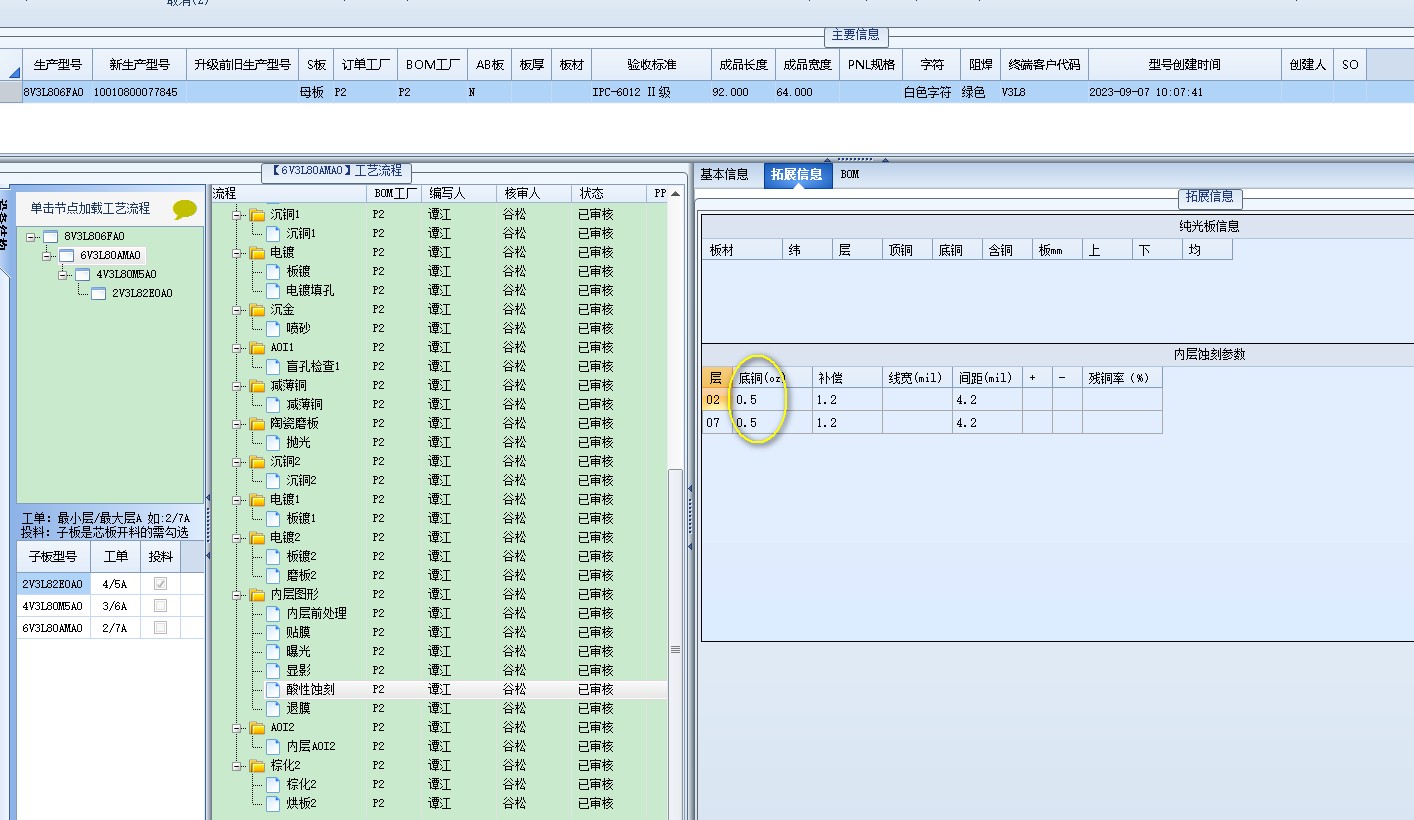Collapse the 沉铜2 process group
Image resolution: width=1414 pixels, height=820 pixels.
(238, 461)
